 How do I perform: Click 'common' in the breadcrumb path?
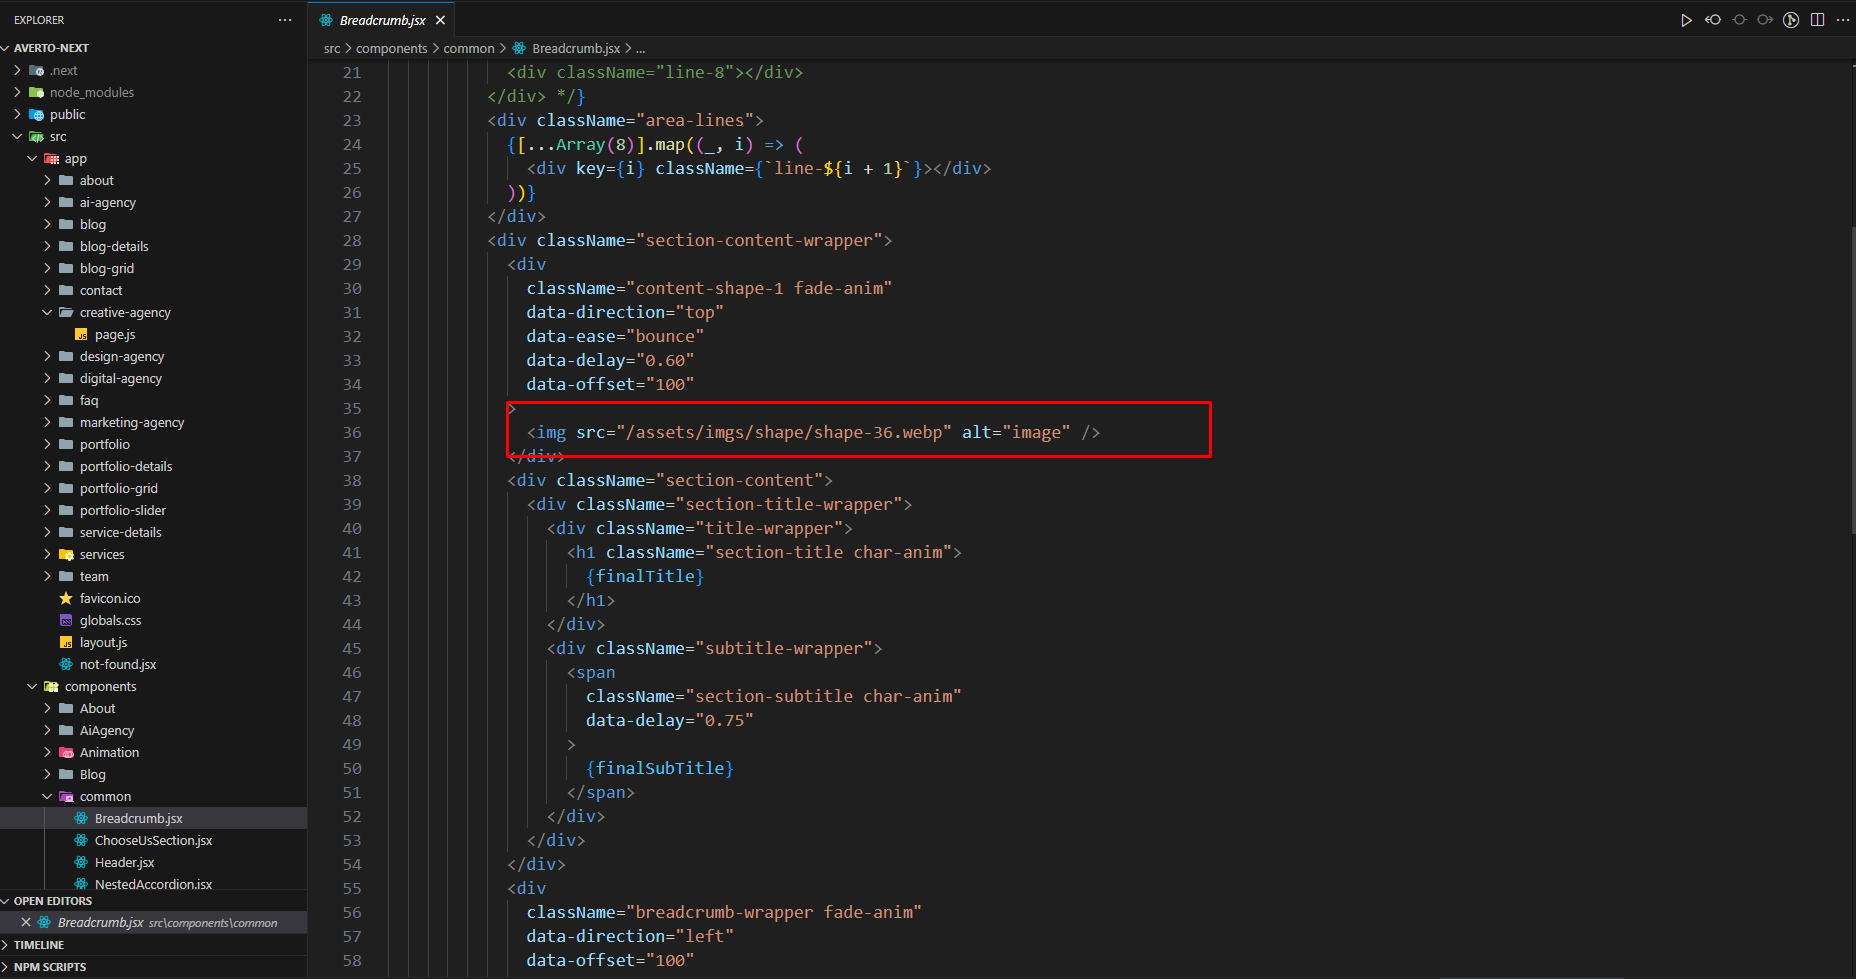pyautogui.click(x=469, y=48)
